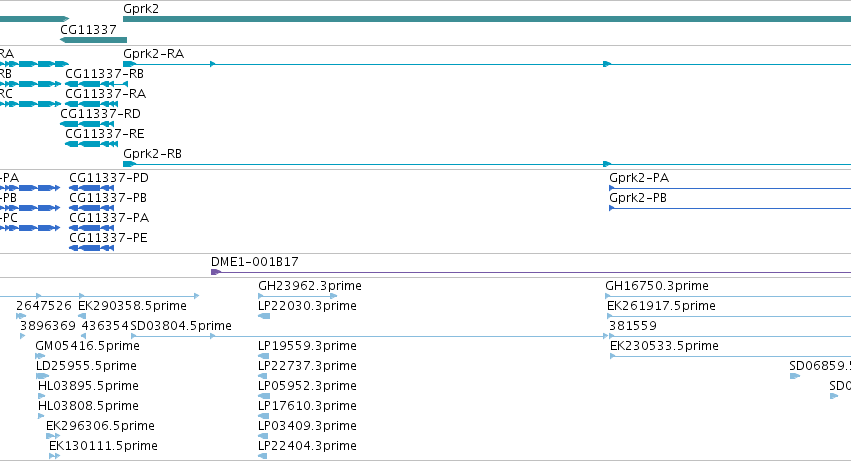Click the CG11337-RB transcript glyph
This screenshot has width=851, height=461.
96,84
